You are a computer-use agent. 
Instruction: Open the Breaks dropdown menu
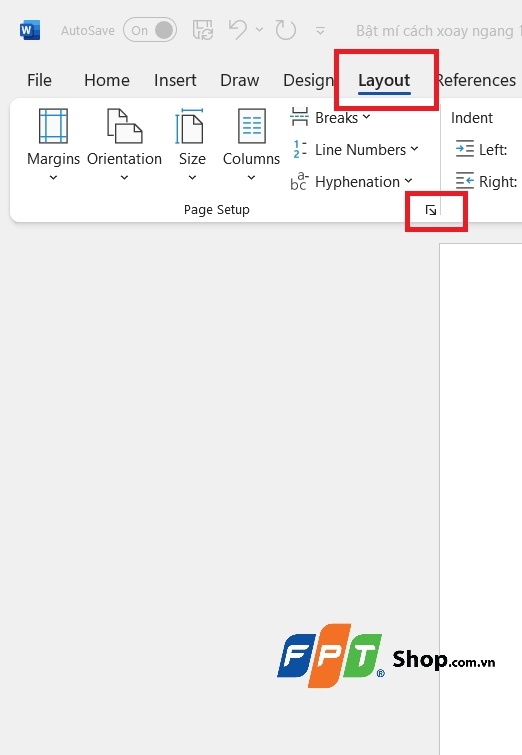point(366,117)
